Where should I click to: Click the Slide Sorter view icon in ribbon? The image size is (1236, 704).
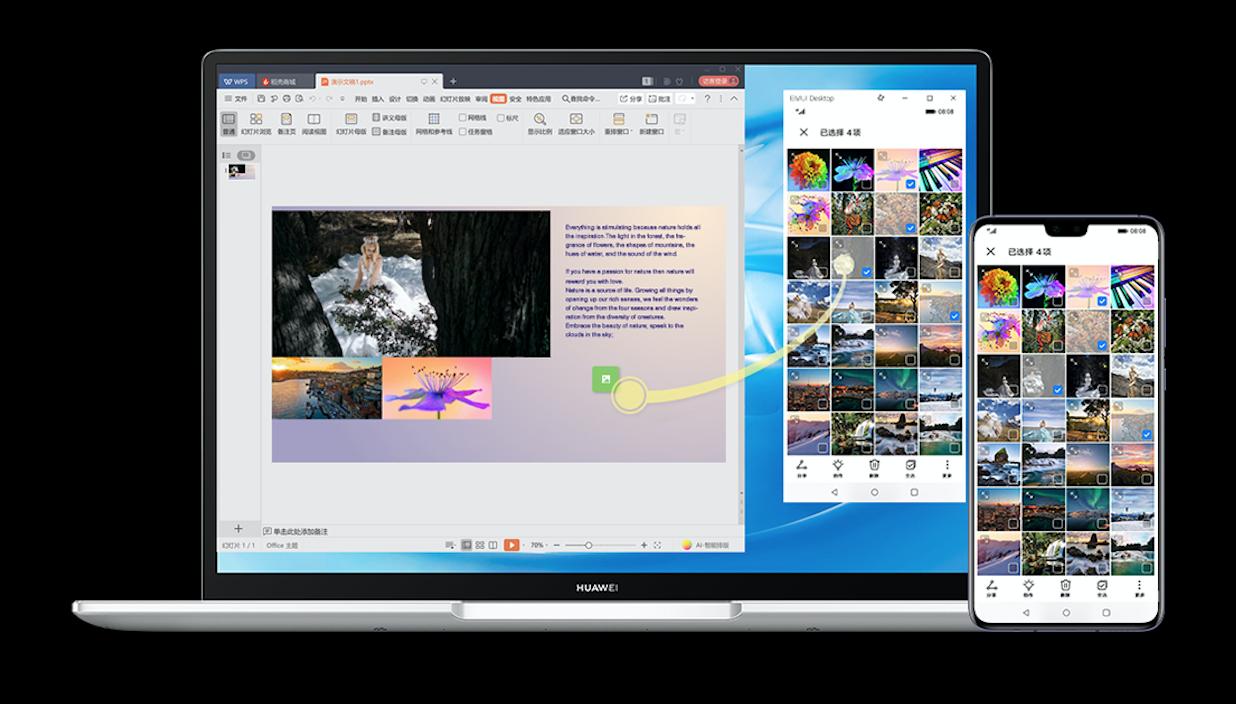click(x=255, y=120)
